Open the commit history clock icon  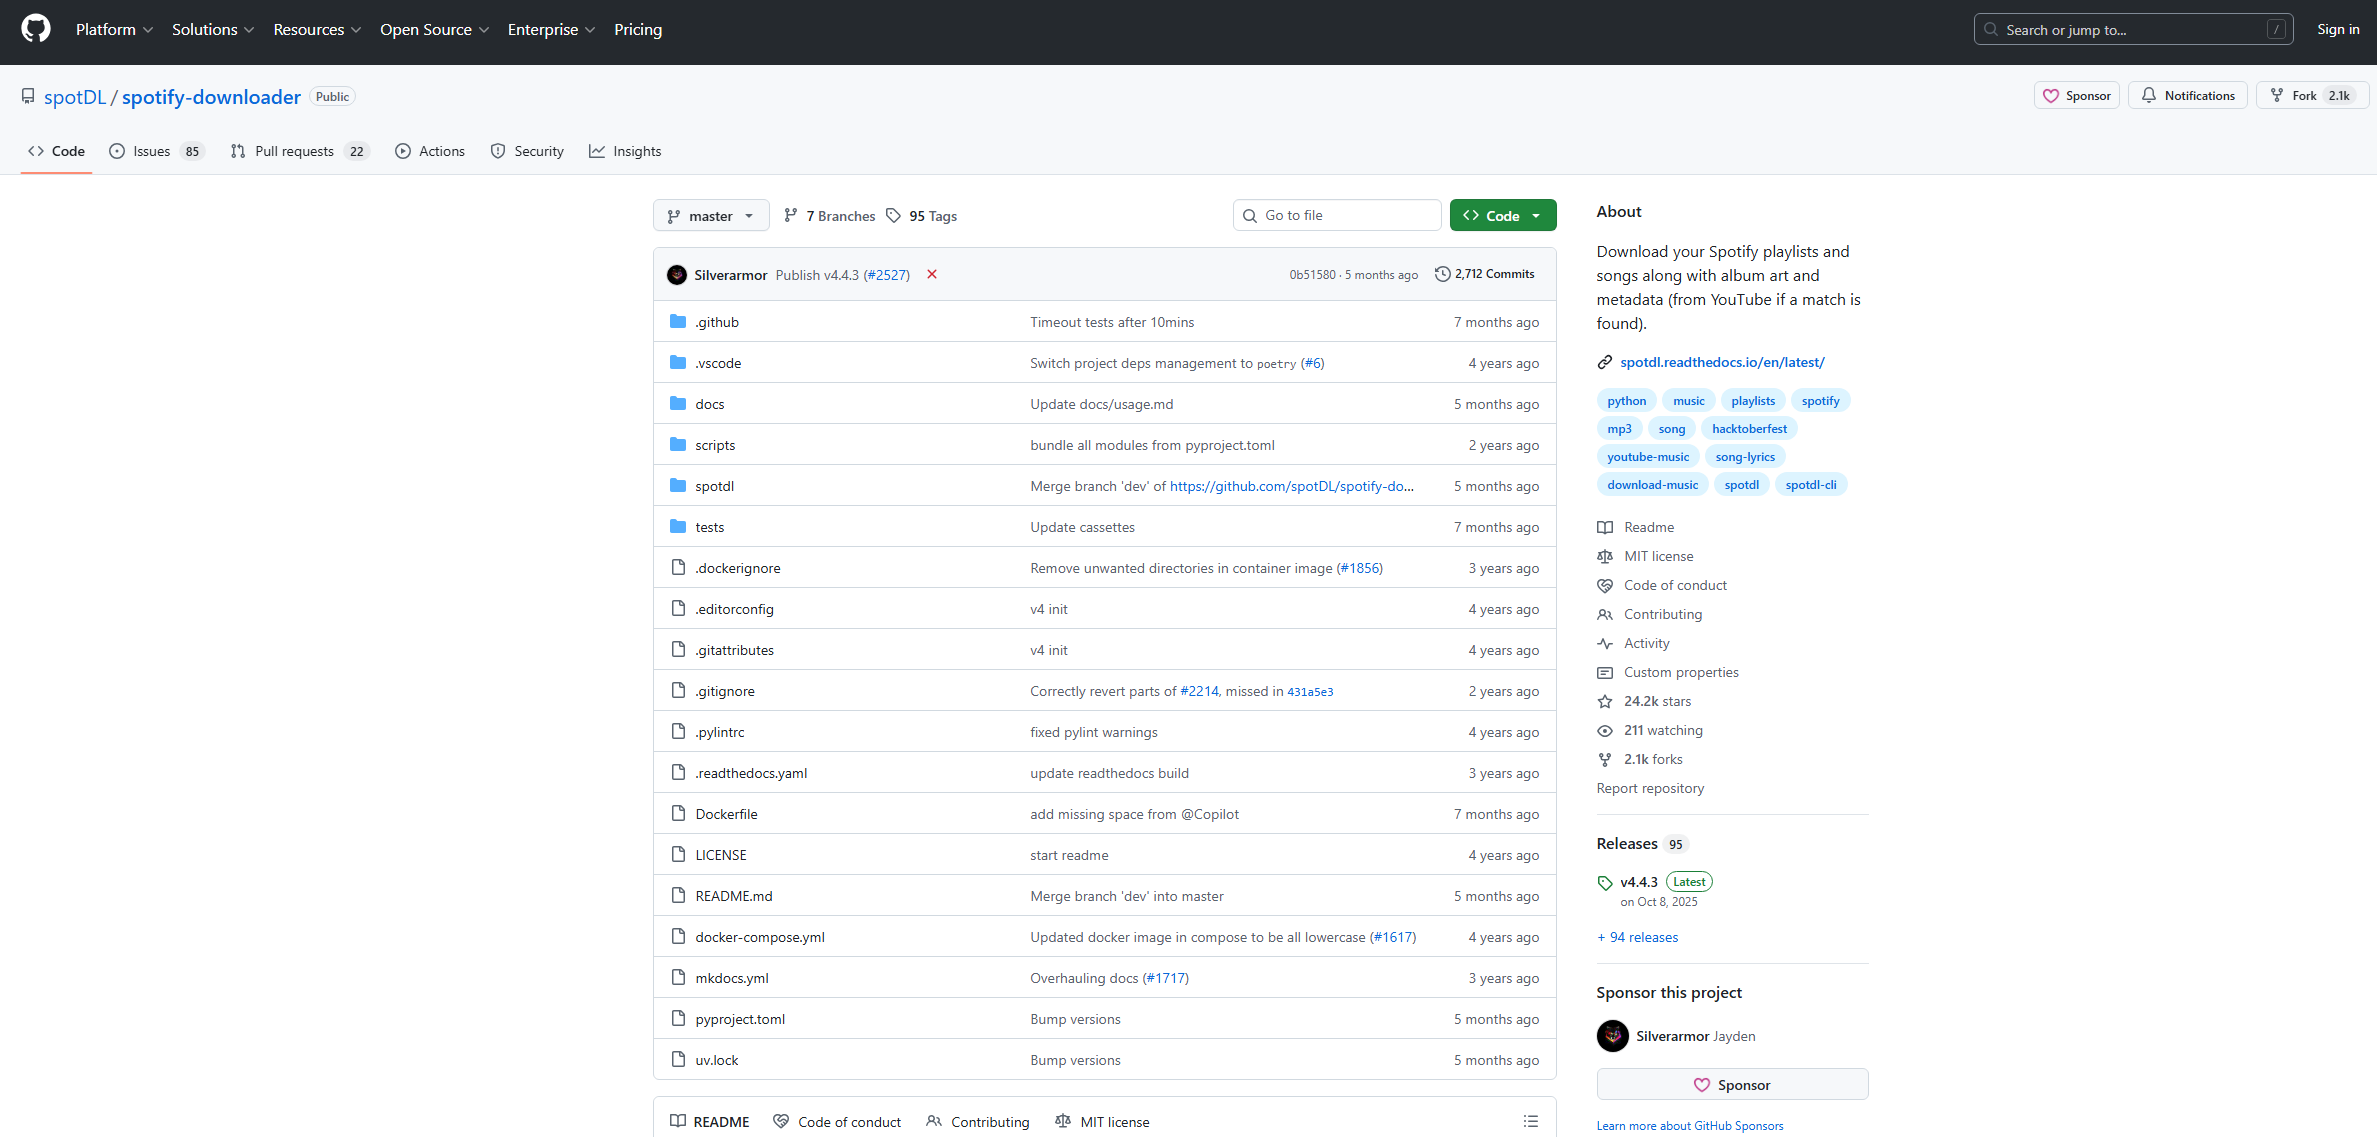point(1442,274)
